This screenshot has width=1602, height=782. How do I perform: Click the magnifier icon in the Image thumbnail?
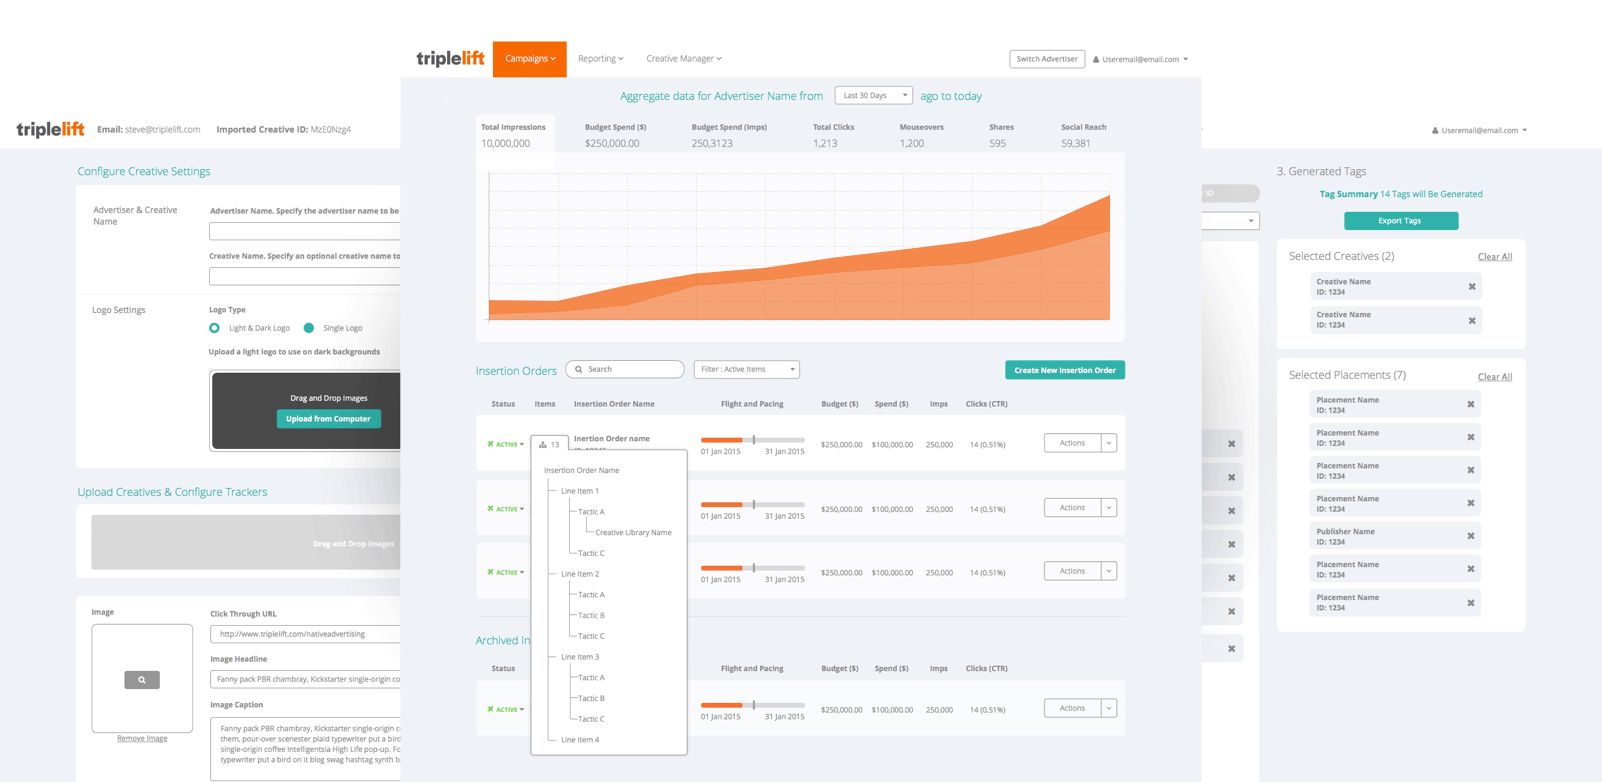[x=142, y=680]
